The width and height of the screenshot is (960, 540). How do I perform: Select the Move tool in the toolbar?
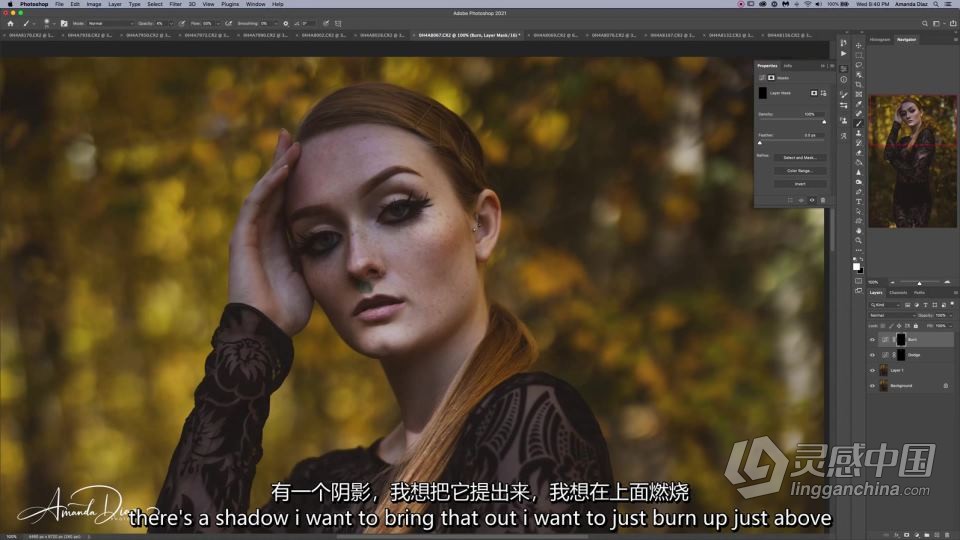pos(858,45)
